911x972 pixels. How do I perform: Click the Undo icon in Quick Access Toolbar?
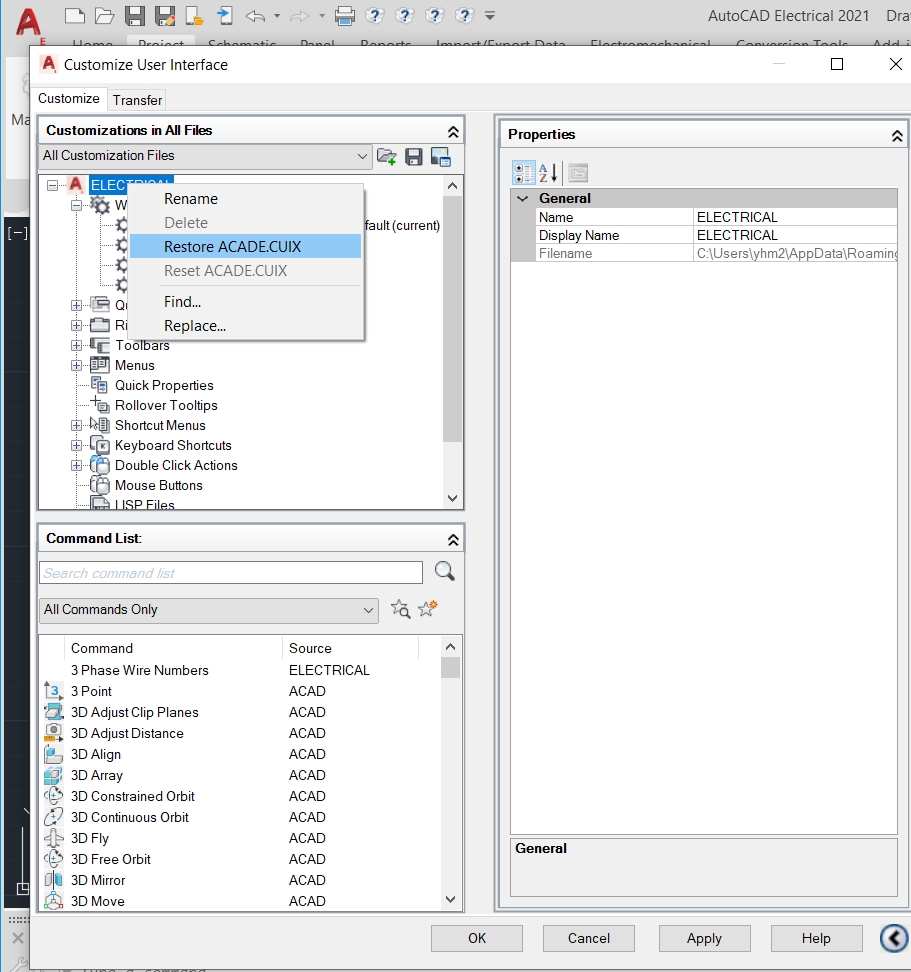tap(258, 15)
